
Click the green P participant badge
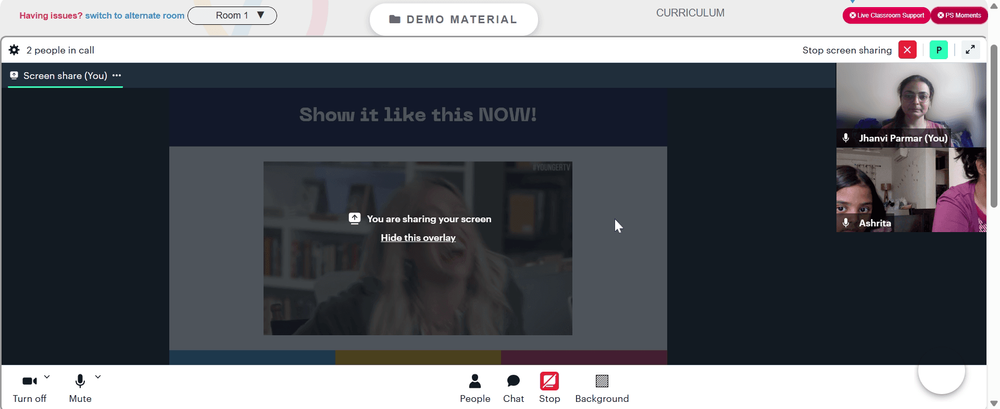coord(938,50)
